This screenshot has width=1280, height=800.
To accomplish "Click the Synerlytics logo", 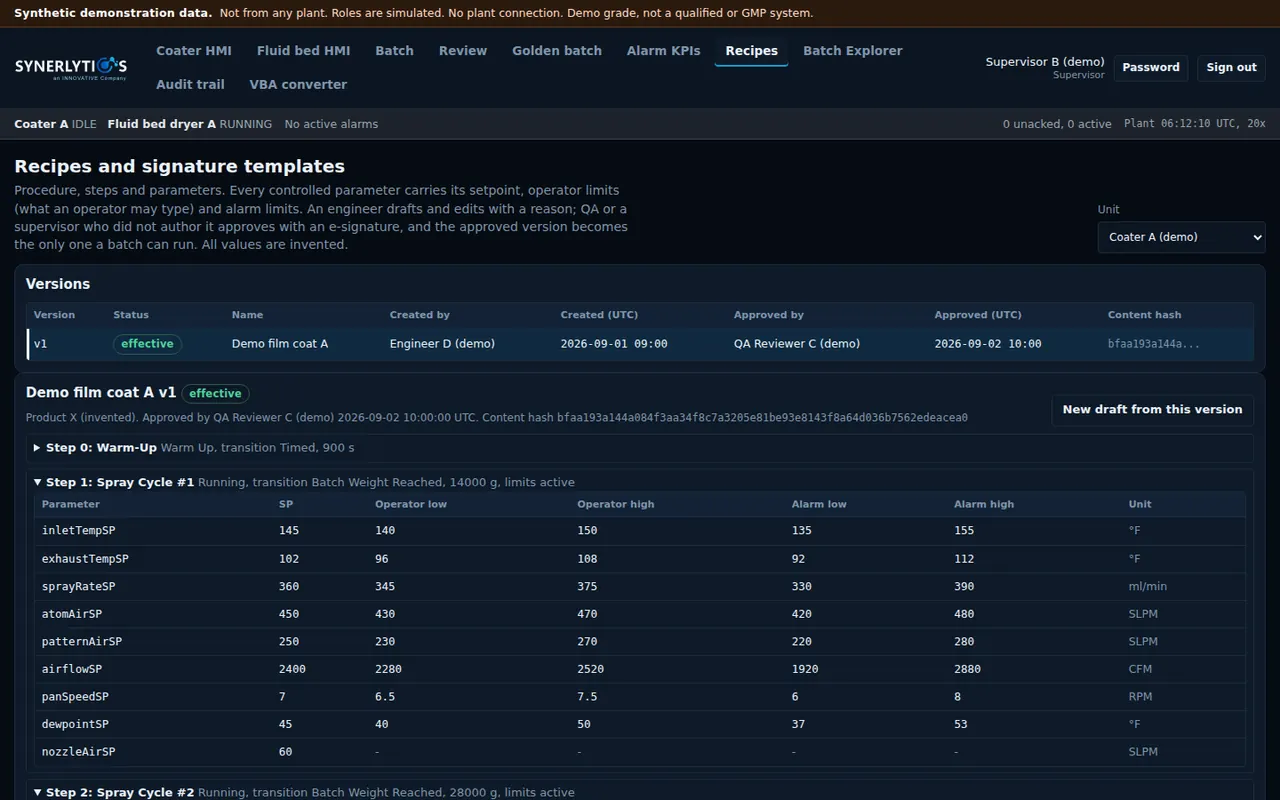I will coord(71,67).
